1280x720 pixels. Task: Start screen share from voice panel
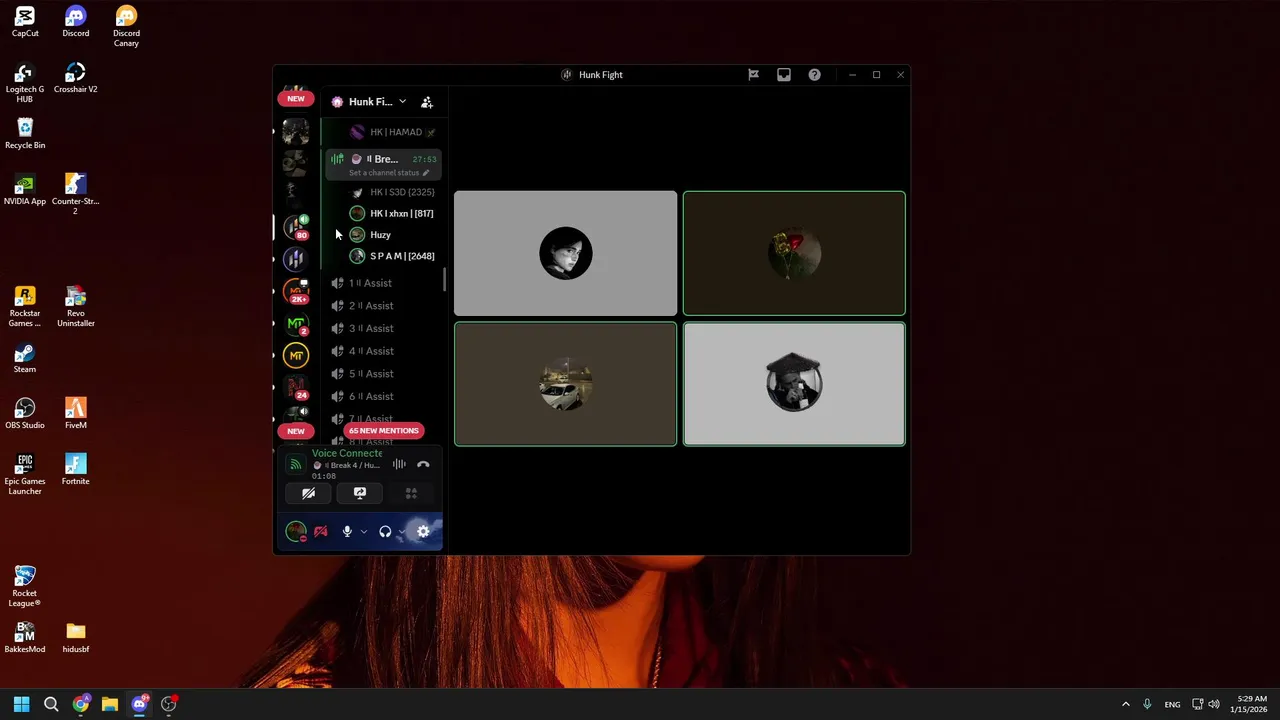click(360, 493)
